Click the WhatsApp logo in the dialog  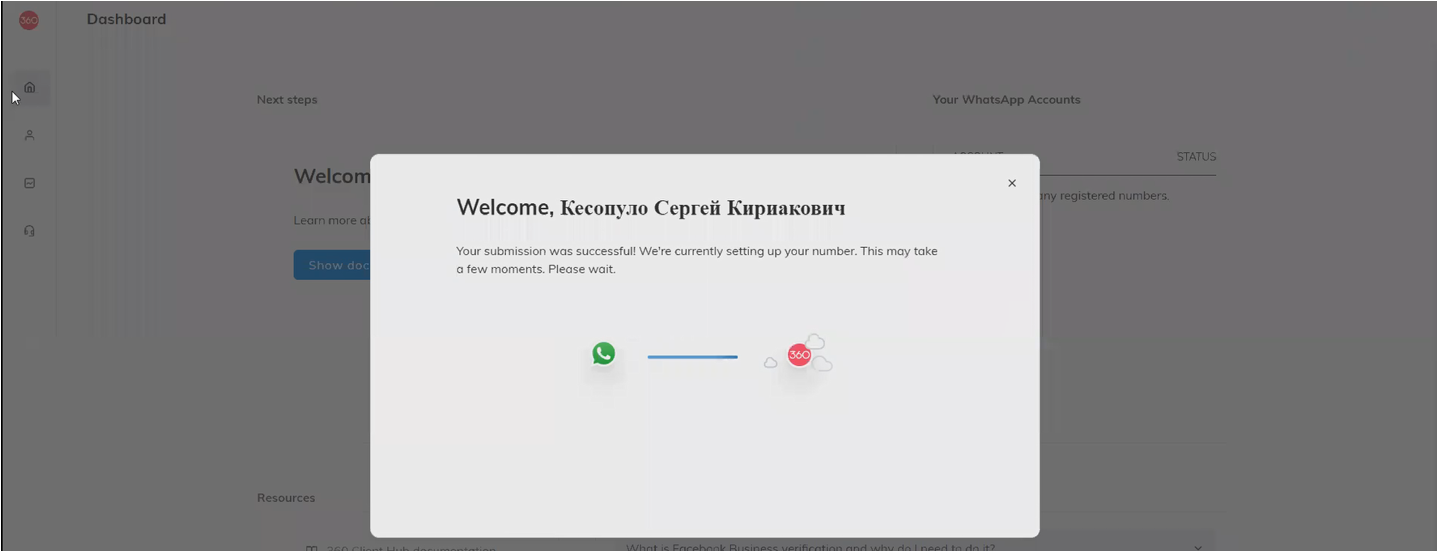pos(603,354)
